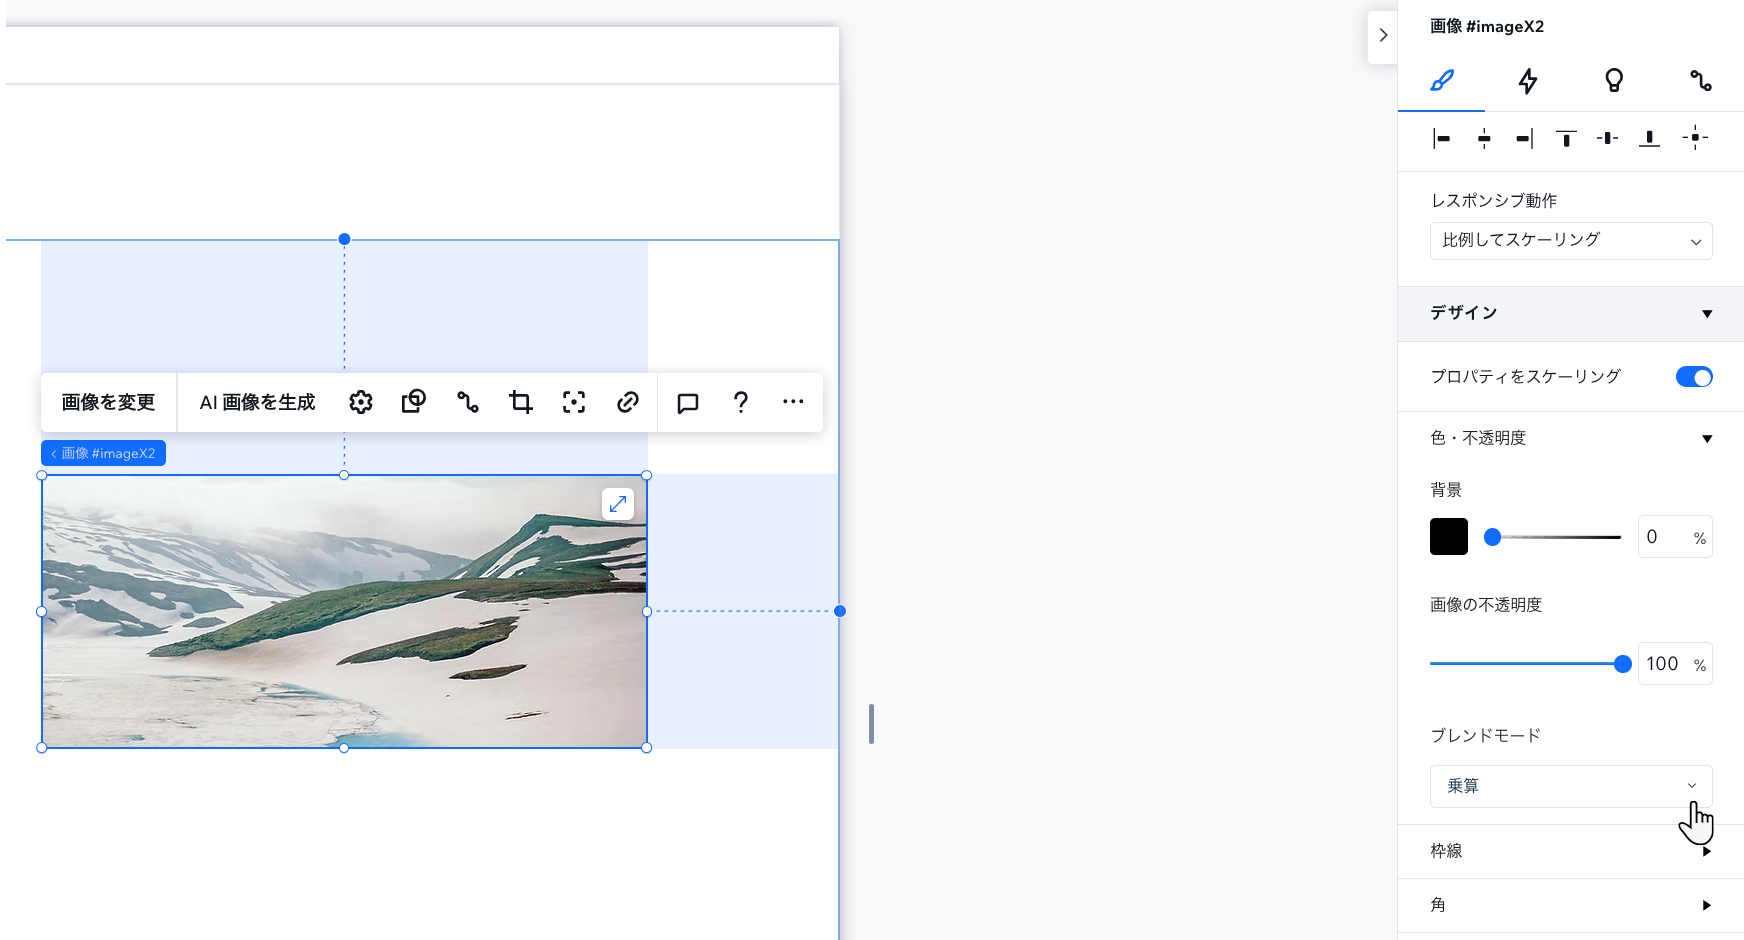Collapse the デザイン section
This screenshot has height=940, width=1744.
pyautogui.click(x=1706, y=313)
